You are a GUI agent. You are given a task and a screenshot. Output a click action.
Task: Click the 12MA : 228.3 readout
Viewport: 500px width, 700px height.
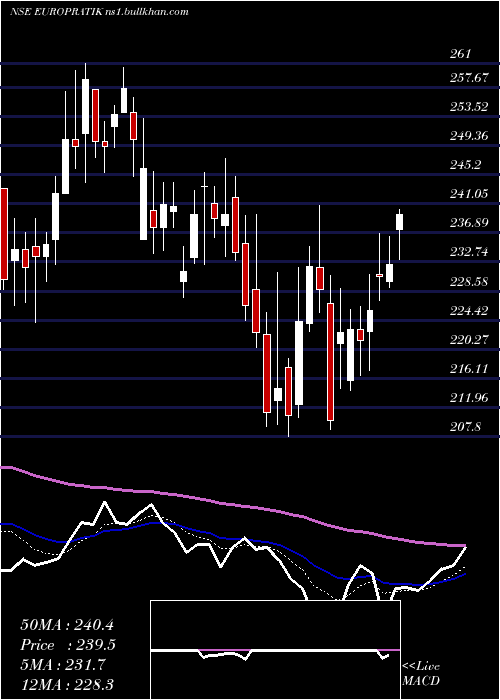tap(67, 684)
